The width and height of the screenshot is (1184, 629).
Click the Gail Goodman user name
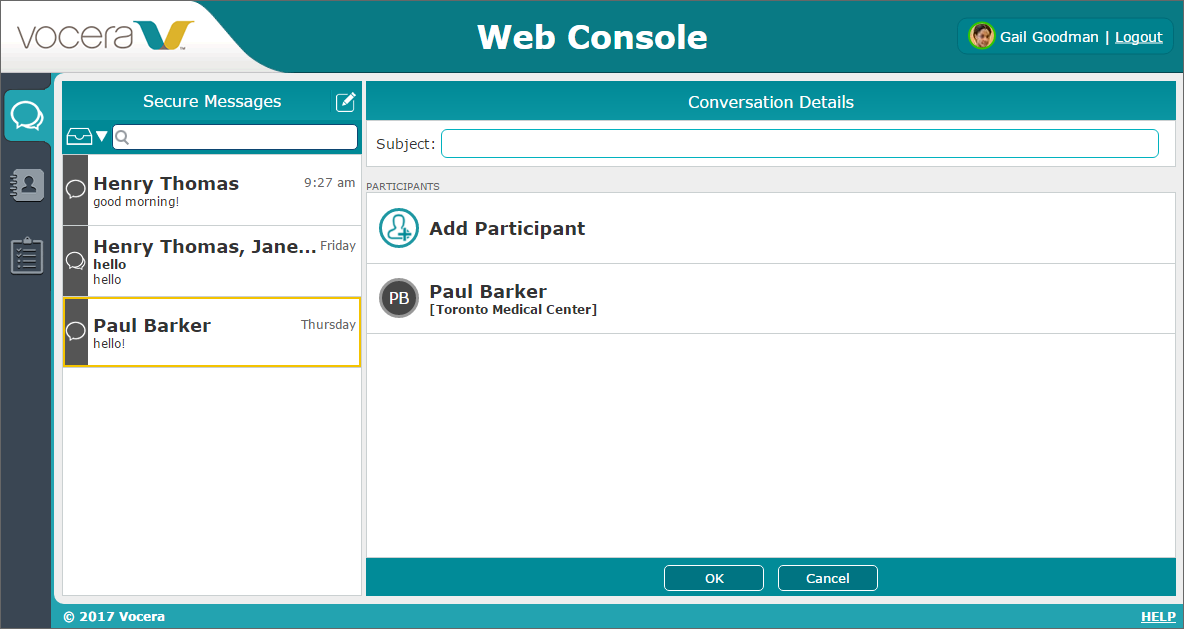point(1049,37)
